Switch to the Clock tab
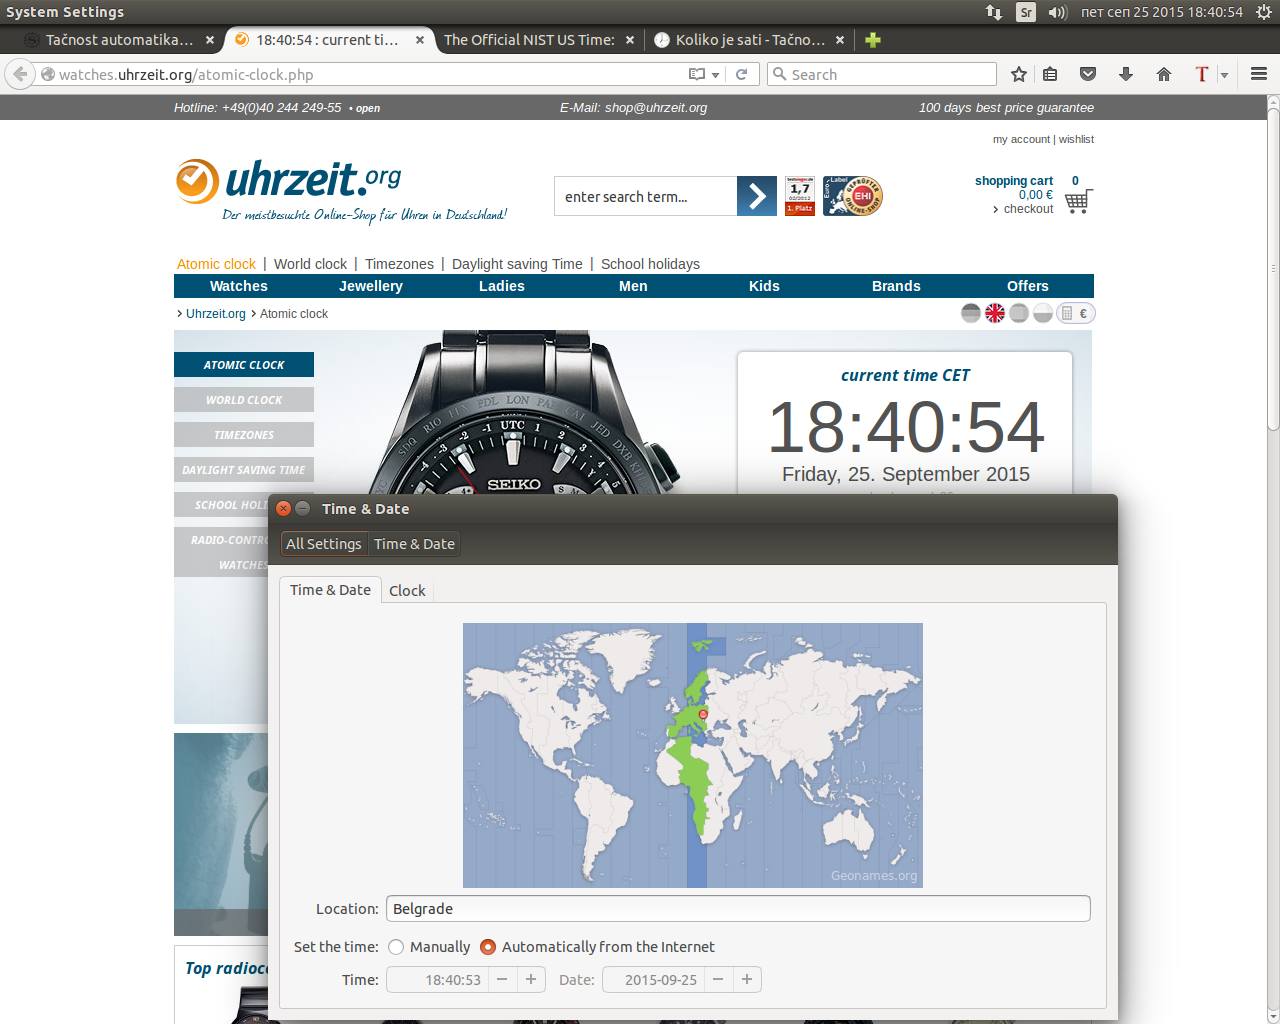Screen dimensions: 1280x1024 407,591
